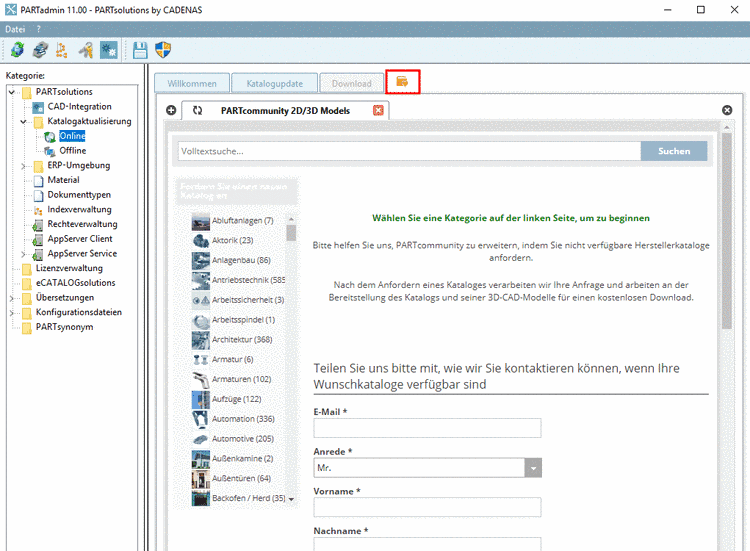Click in the E-Mail input field
The height and width of the screenshot is (551, 750).
pyautogui.click(x=427, y=428)
